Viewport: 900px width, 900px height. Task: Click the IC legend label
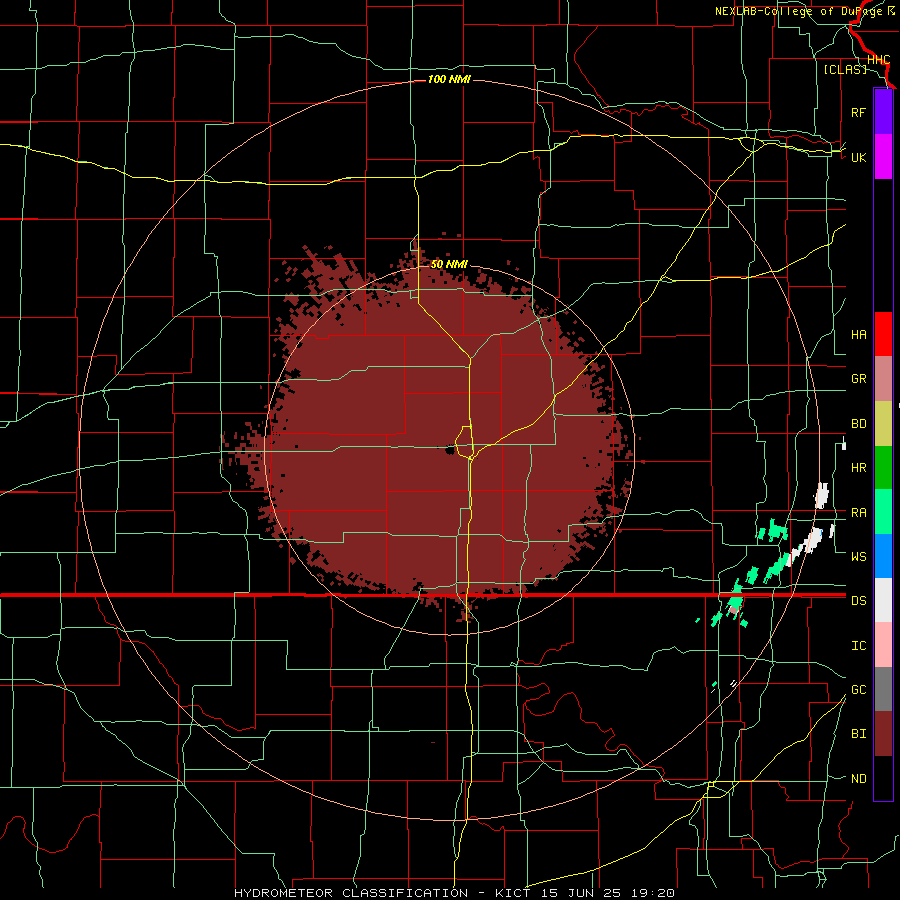[858, 646]
